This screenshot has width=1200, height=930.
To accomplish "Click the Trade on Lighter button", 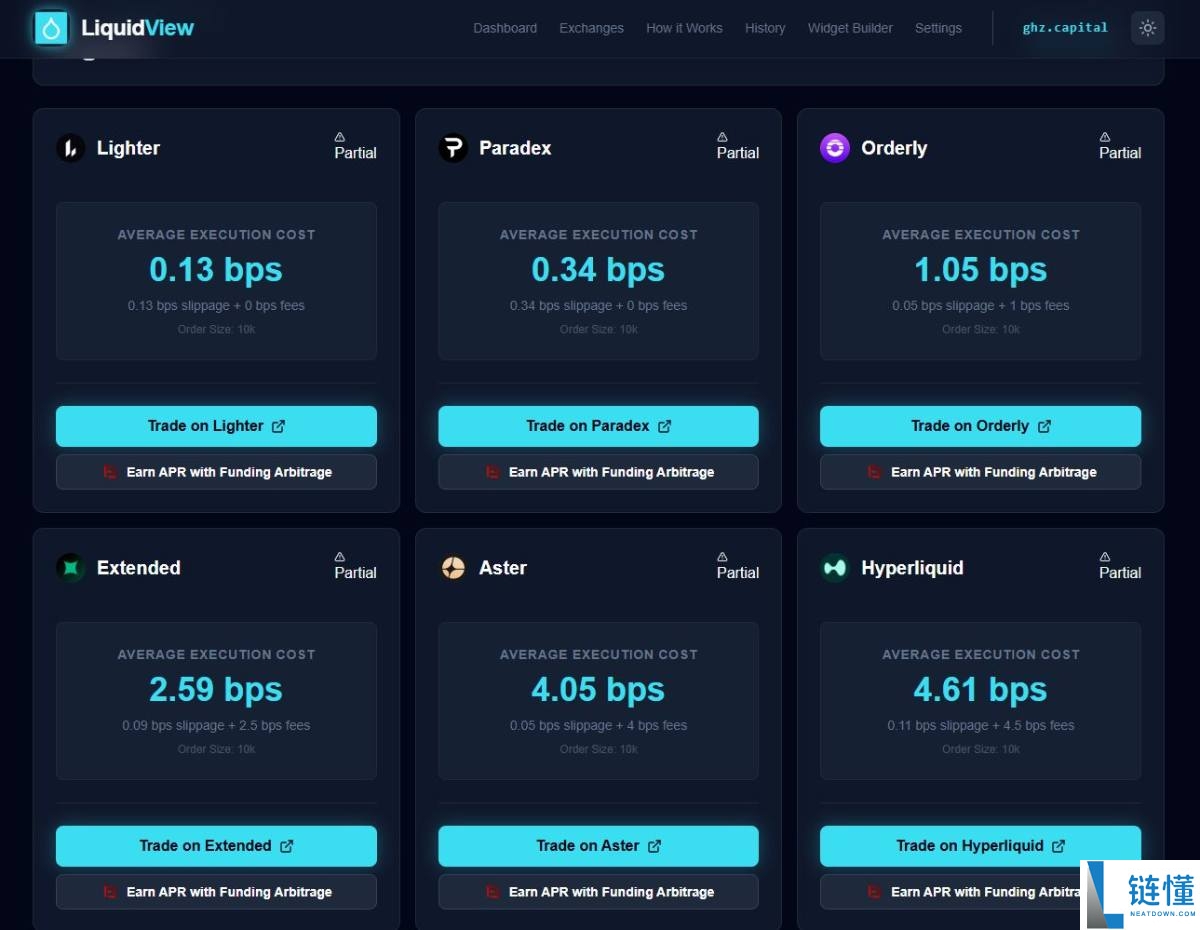I will 216,426.
